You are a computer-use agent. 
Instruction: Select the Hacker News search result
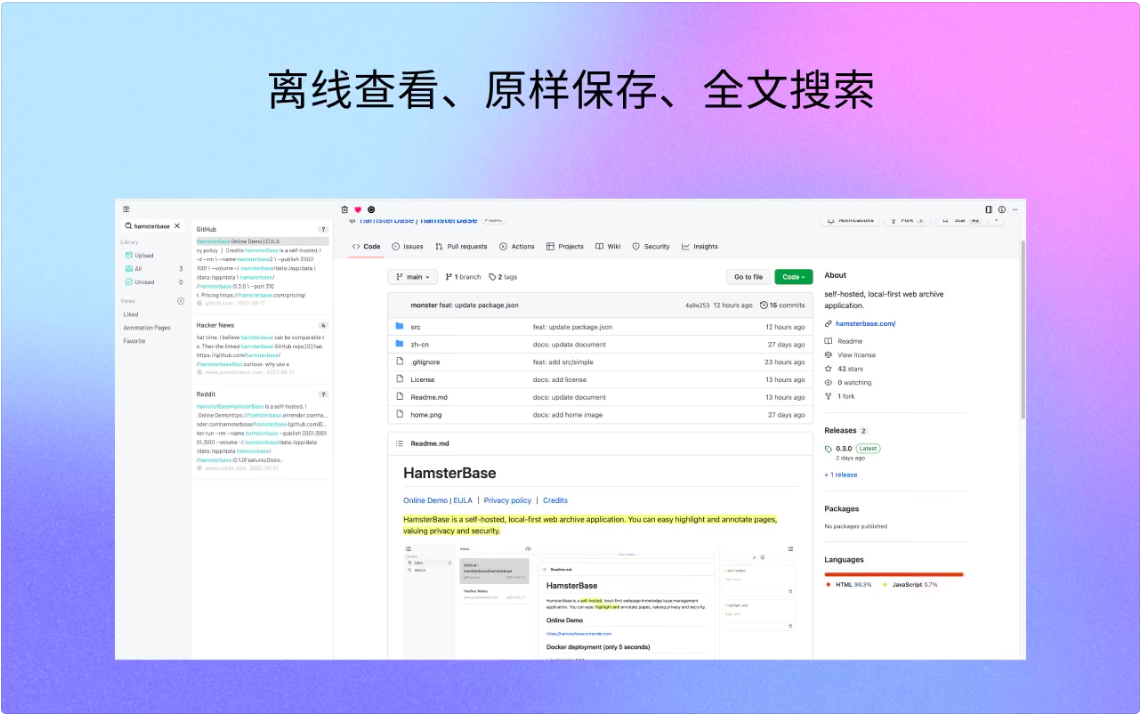262,349
